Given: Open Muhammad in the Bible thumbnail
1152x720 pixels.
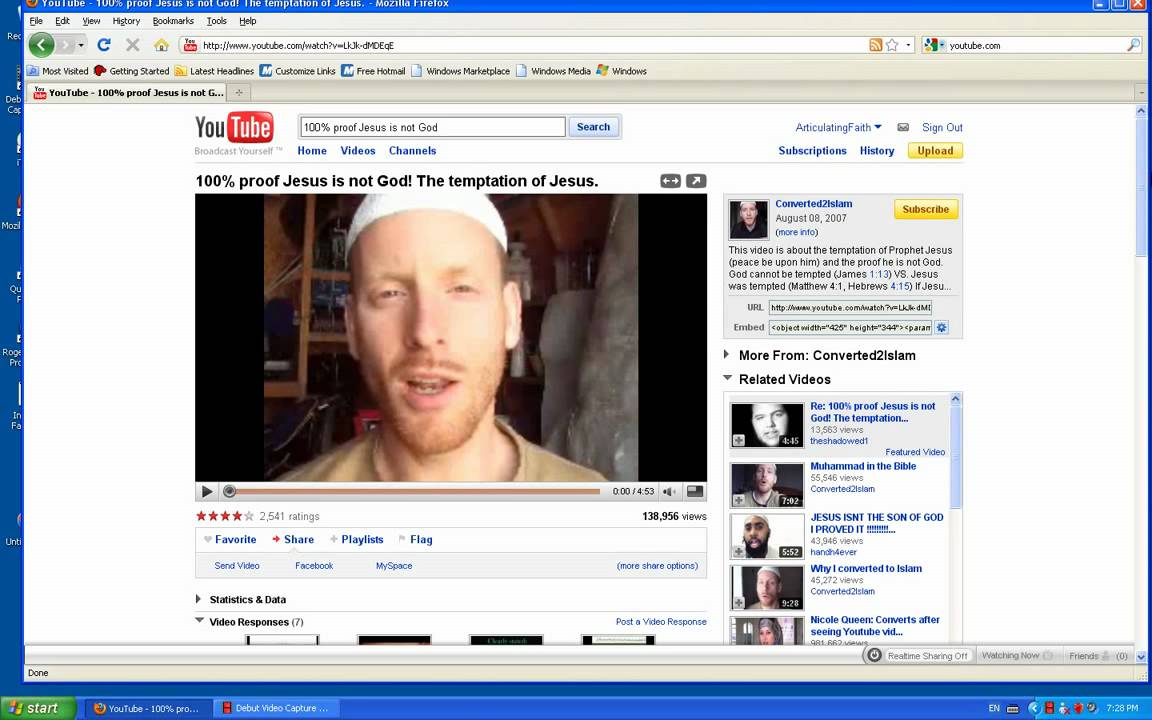Looking at the screenshot, I should 767,485.
